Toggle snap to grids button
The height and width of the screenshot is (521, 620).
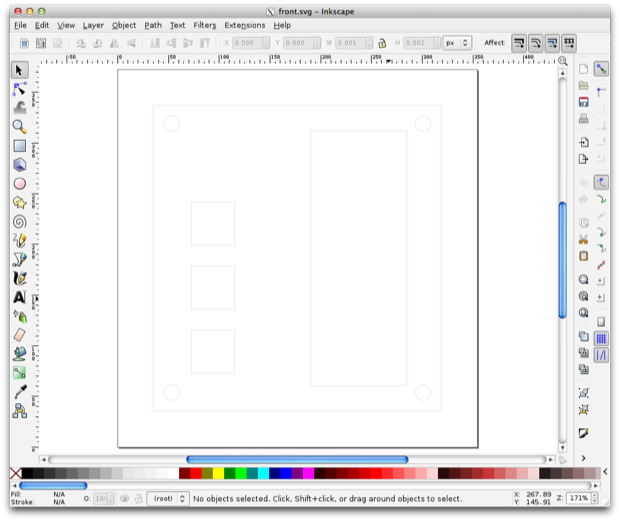point(601,339)
